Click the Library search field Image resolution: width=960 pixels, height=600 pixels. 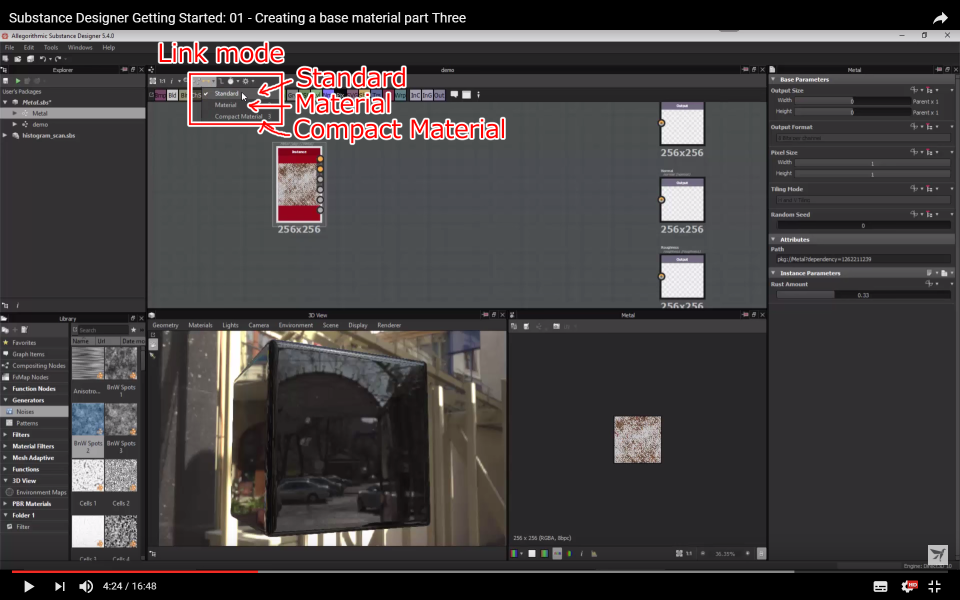[103, 330]
